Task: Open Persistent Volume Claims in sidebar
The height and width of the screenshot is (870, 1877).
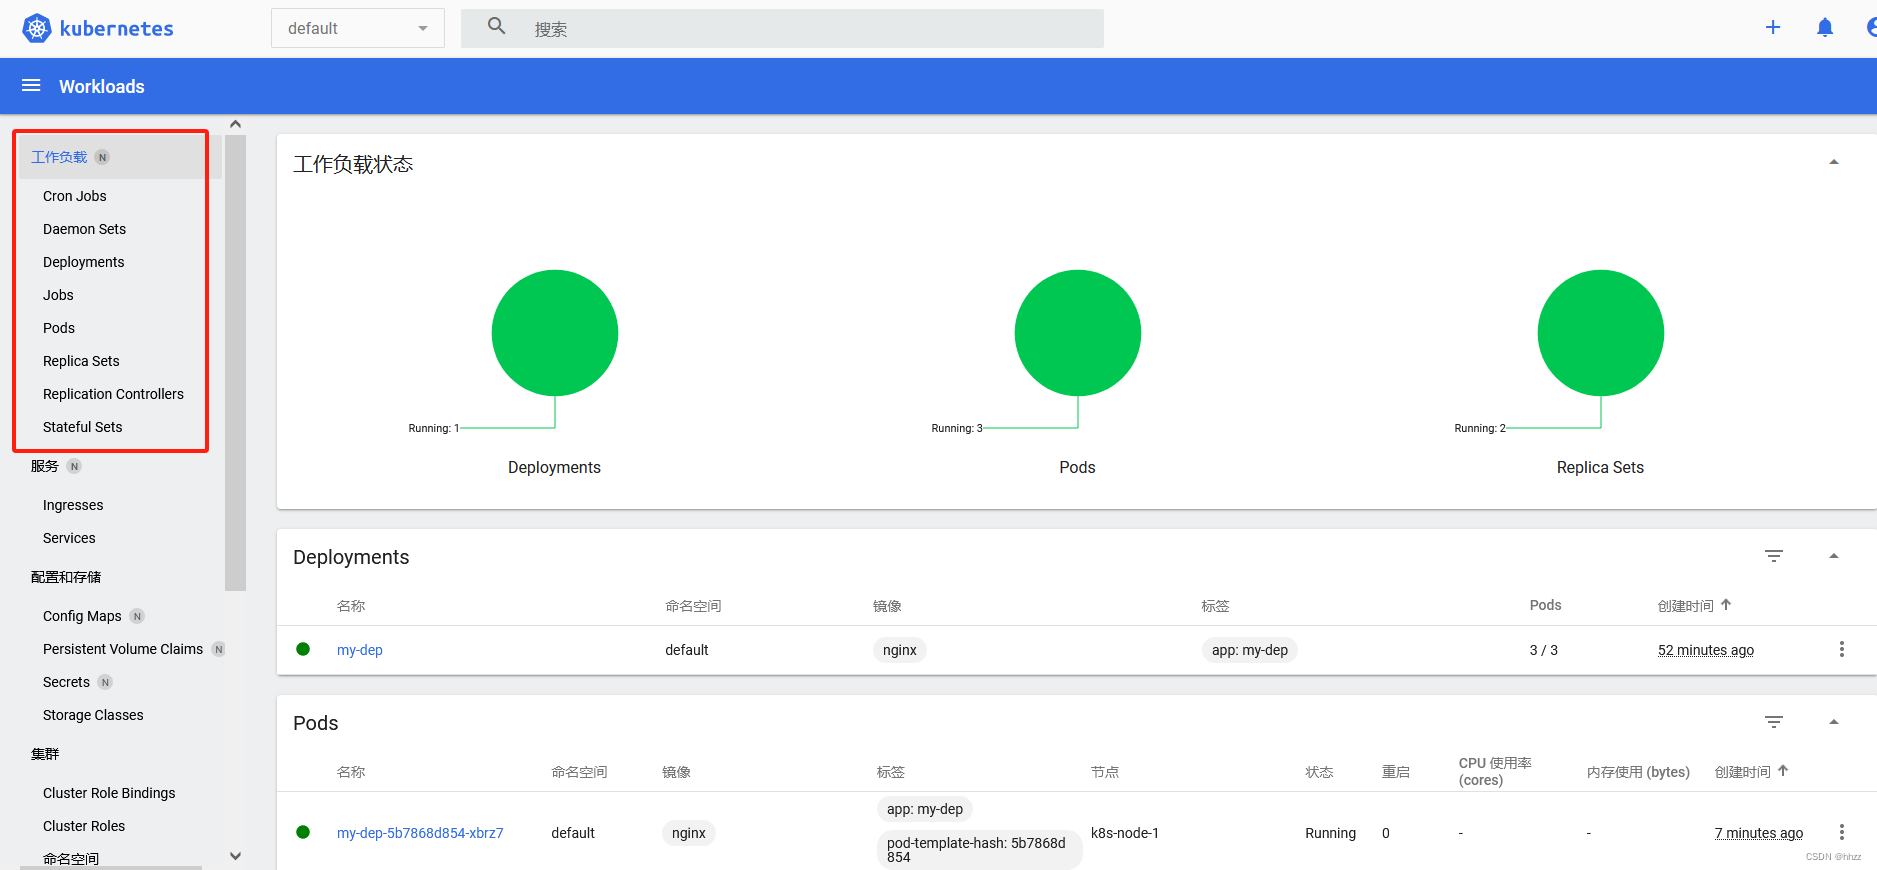Action: click(123, 649)
